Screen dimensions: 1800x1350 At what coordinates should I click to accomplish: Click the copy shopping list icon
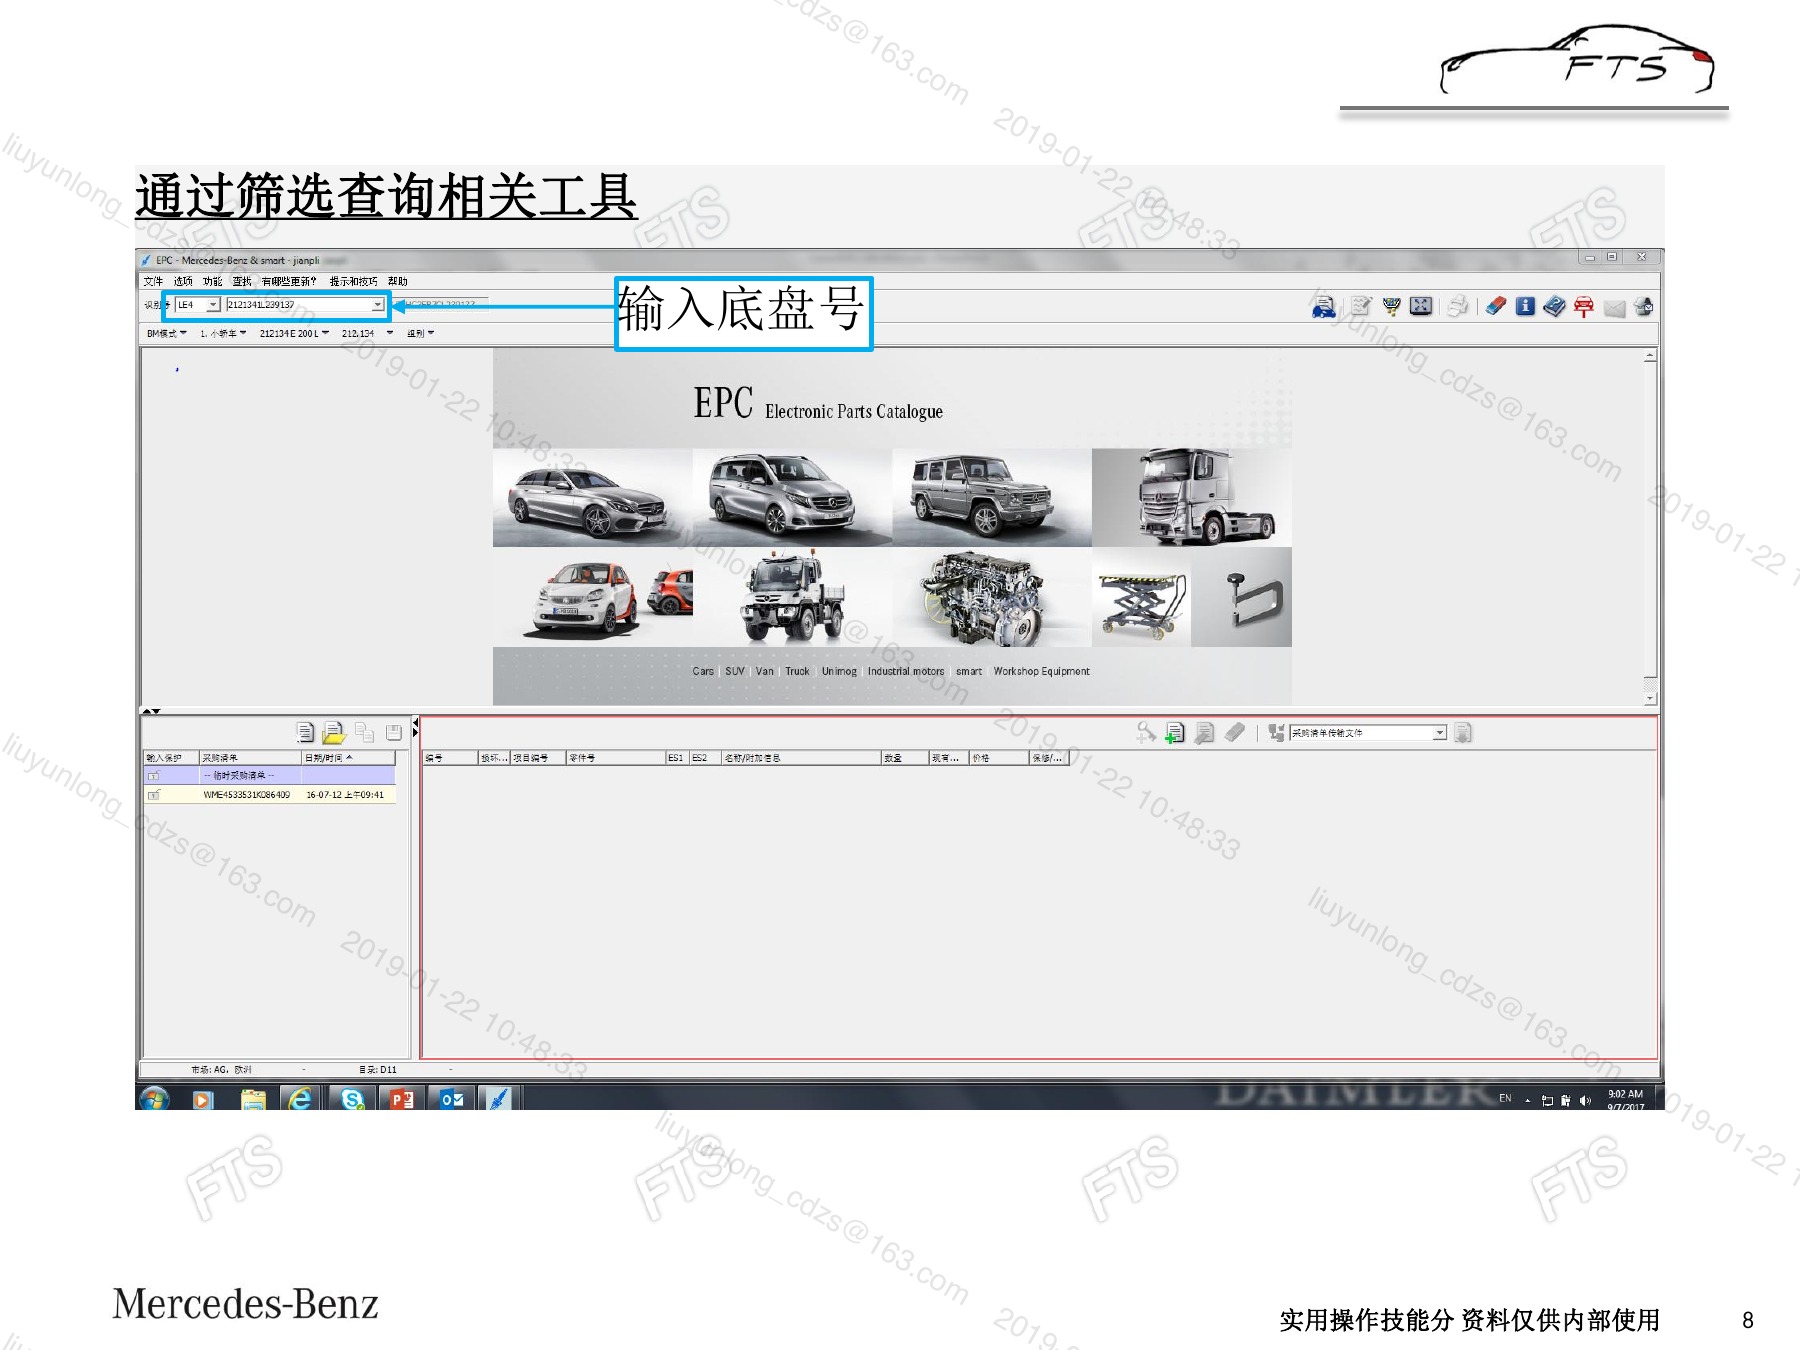pyautogui.click(x=364, y=733)
